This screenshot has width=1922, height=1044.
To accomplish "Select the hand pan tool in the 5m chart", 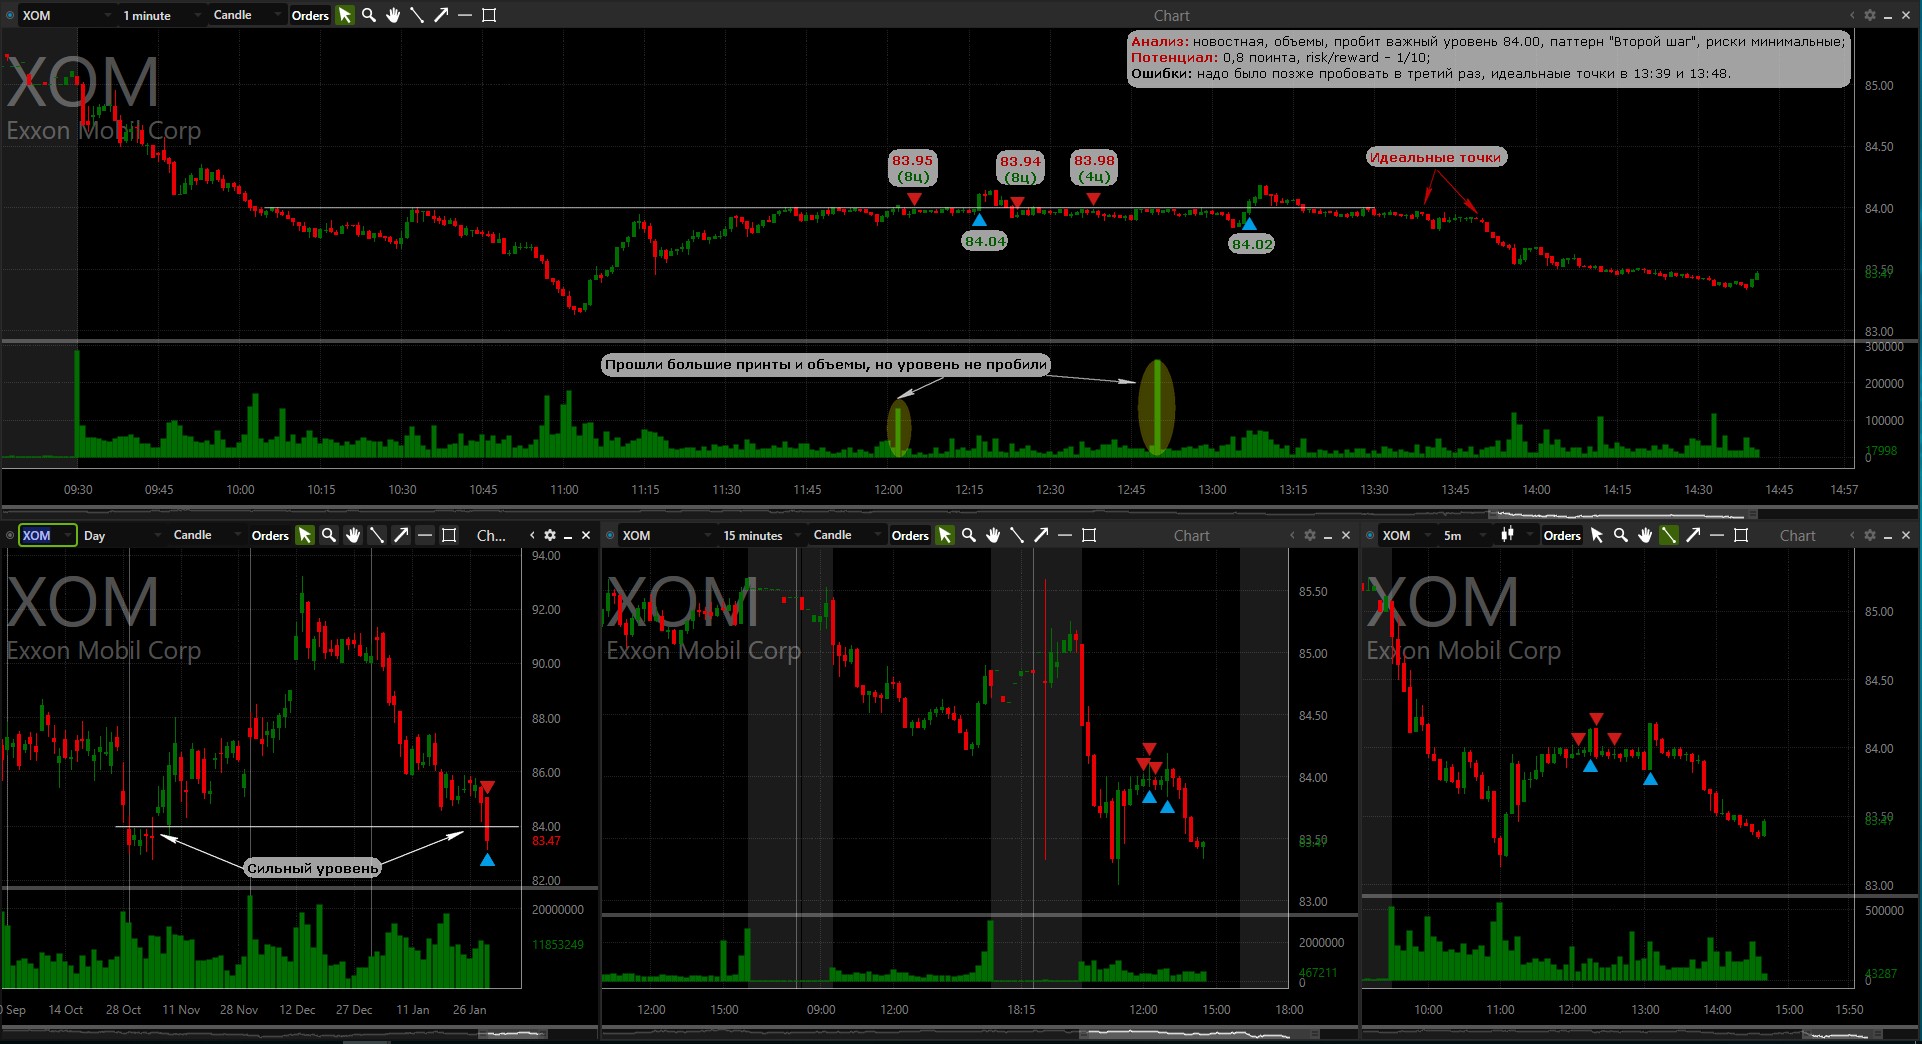I will point(1645,535).
